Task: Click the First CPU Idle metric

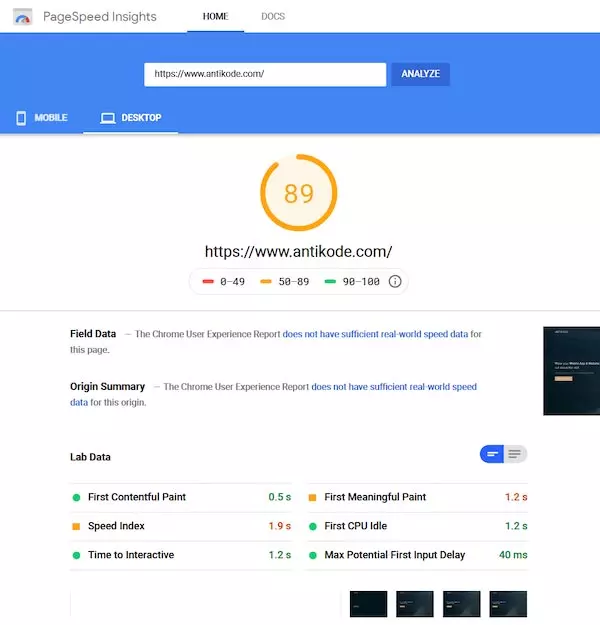Action: [417, 526]
